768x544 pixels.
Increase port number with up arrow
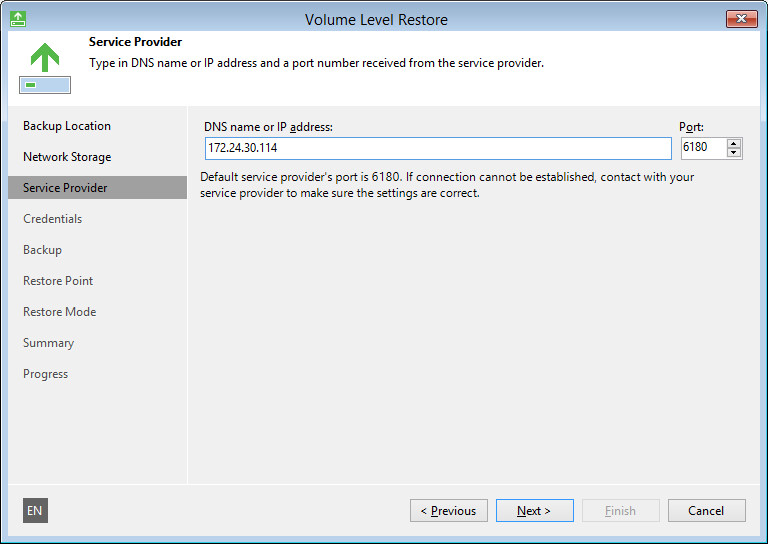[734, 144]
